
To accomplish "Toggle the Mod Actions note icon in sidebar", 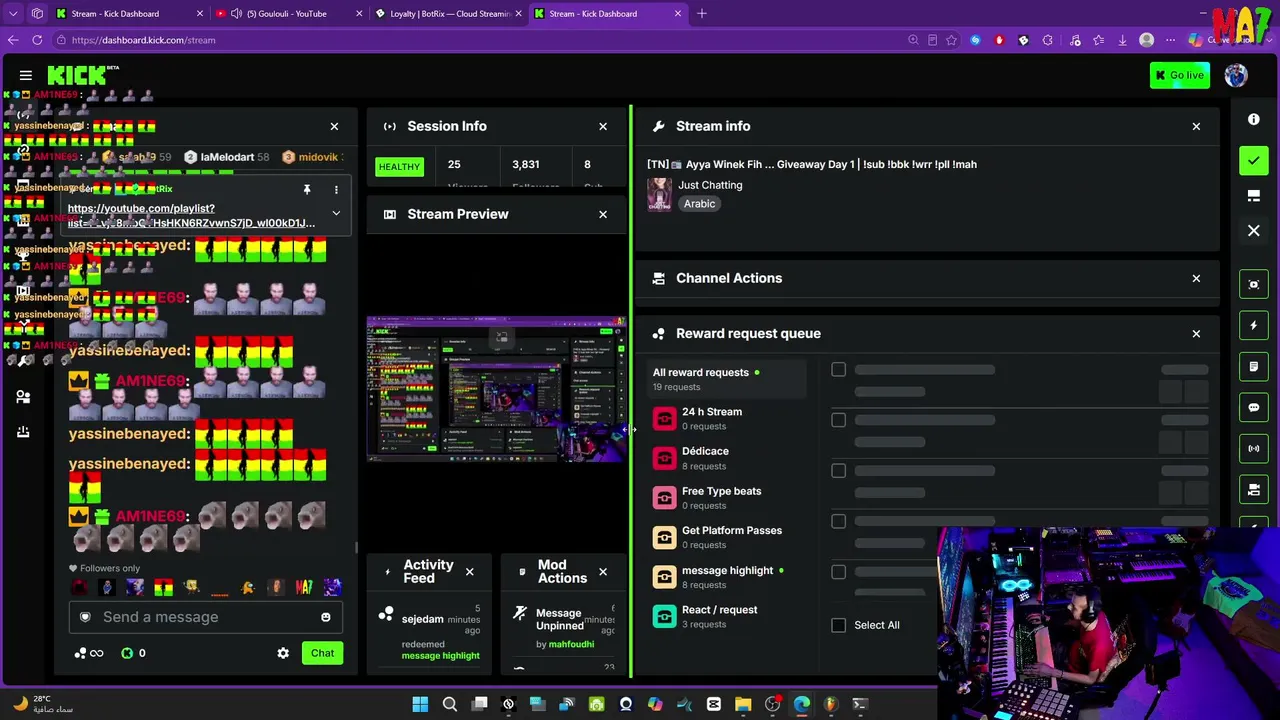I will click(x=1254, y=367).
